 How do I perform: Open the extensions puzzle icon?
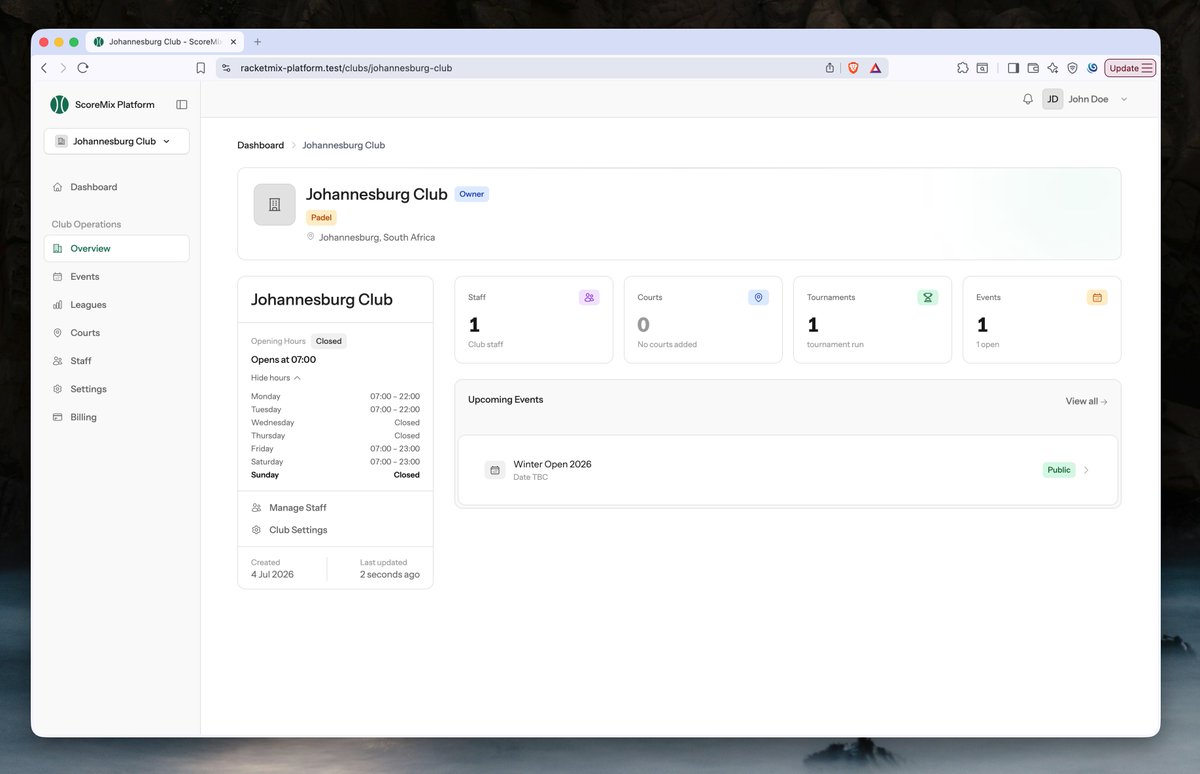pyautogui.click(x=962, y=68)
